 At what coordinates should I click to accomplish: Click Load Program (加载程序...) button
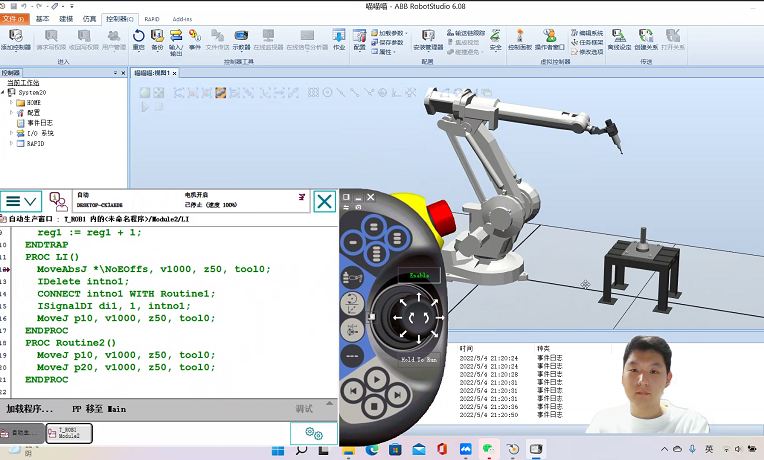tap(30, 409)
